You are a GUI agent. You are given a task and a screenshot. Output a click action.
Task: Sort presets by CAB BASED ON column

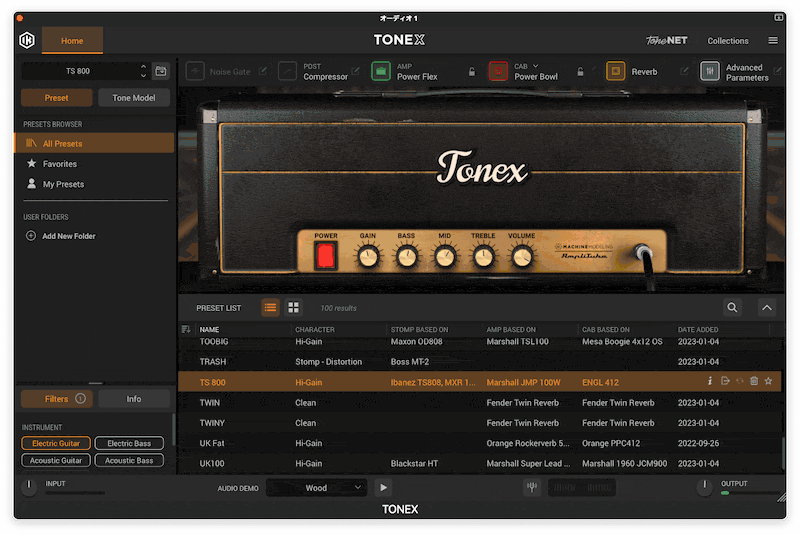click(x=606, y=329)
